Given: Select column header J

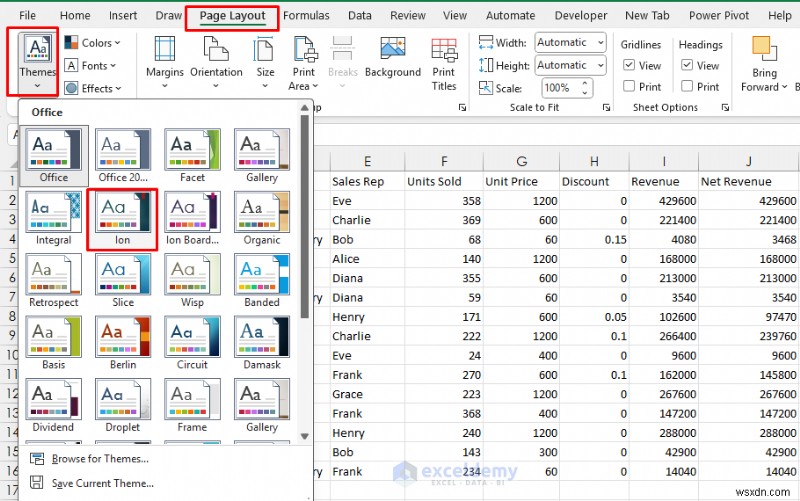Looking at the screenshot, I should (x=748, y=162).
